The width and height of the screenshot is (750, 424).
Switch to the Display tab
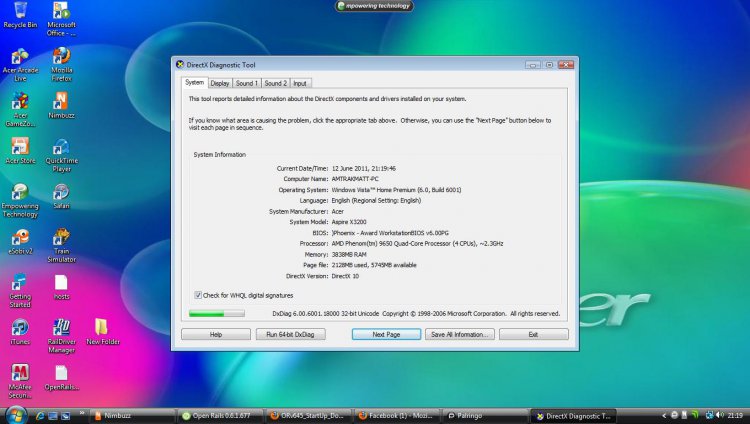pyautogui.click(x=220, y=83)
